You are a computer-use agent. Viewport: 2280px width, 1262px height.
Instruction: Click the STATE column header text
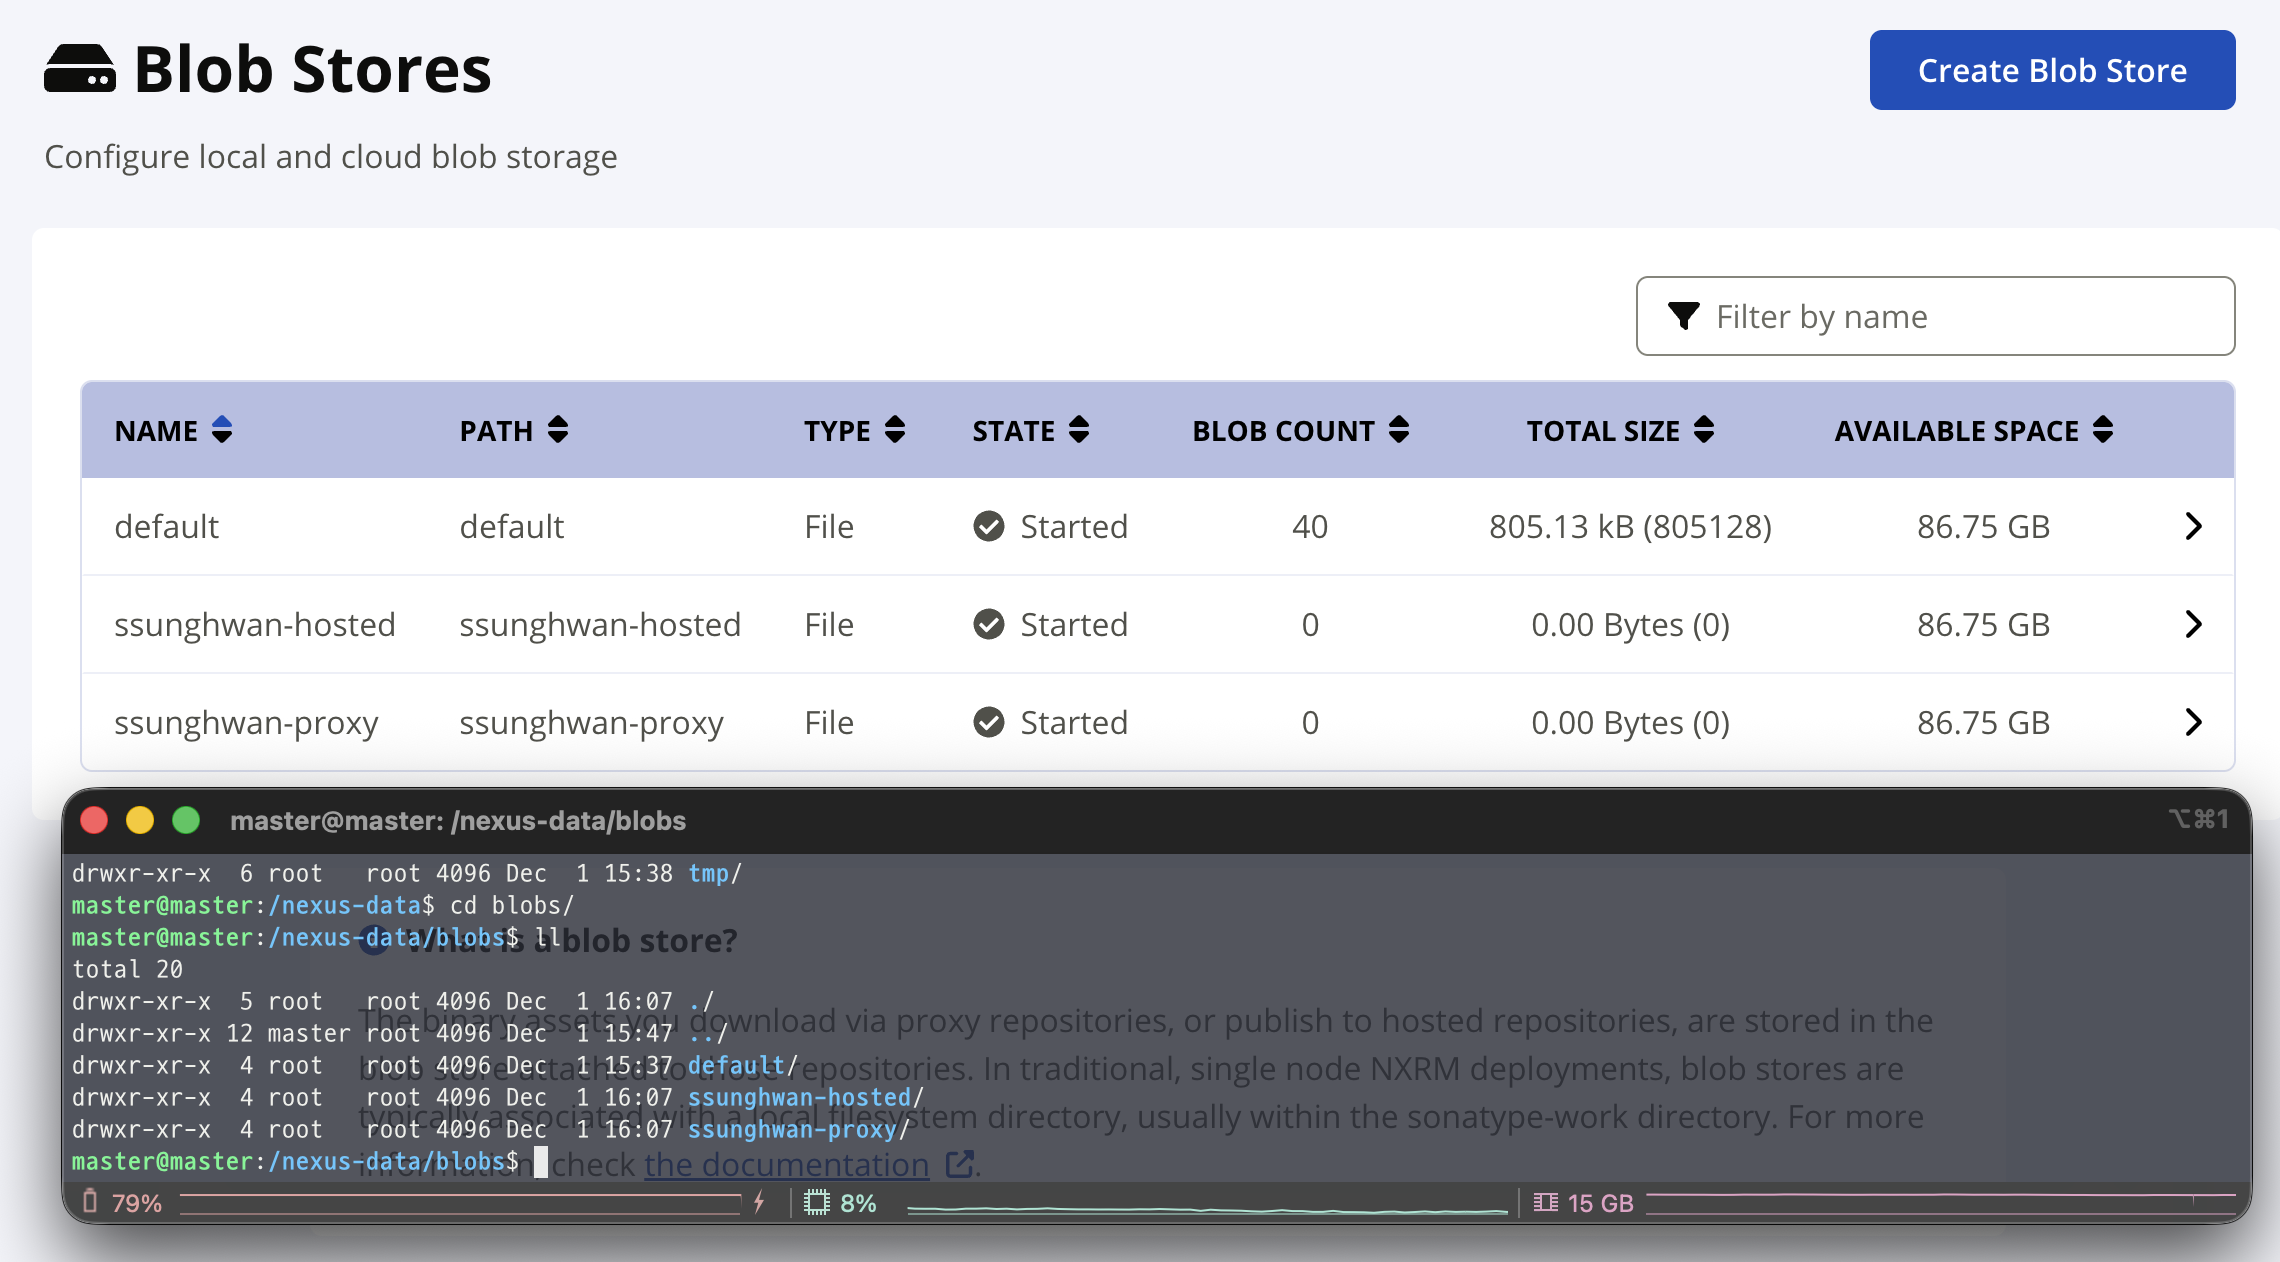[x=1014, y=431]
